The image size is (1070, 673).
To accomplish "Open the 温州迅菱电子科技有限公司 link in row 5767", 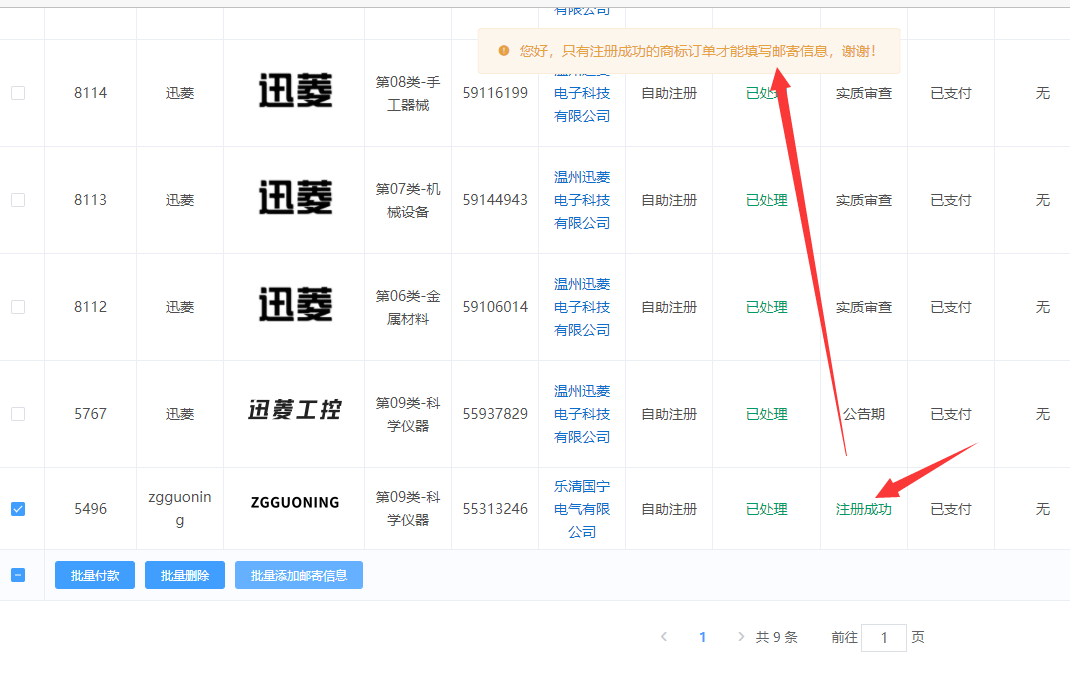I will pos(582,414).
